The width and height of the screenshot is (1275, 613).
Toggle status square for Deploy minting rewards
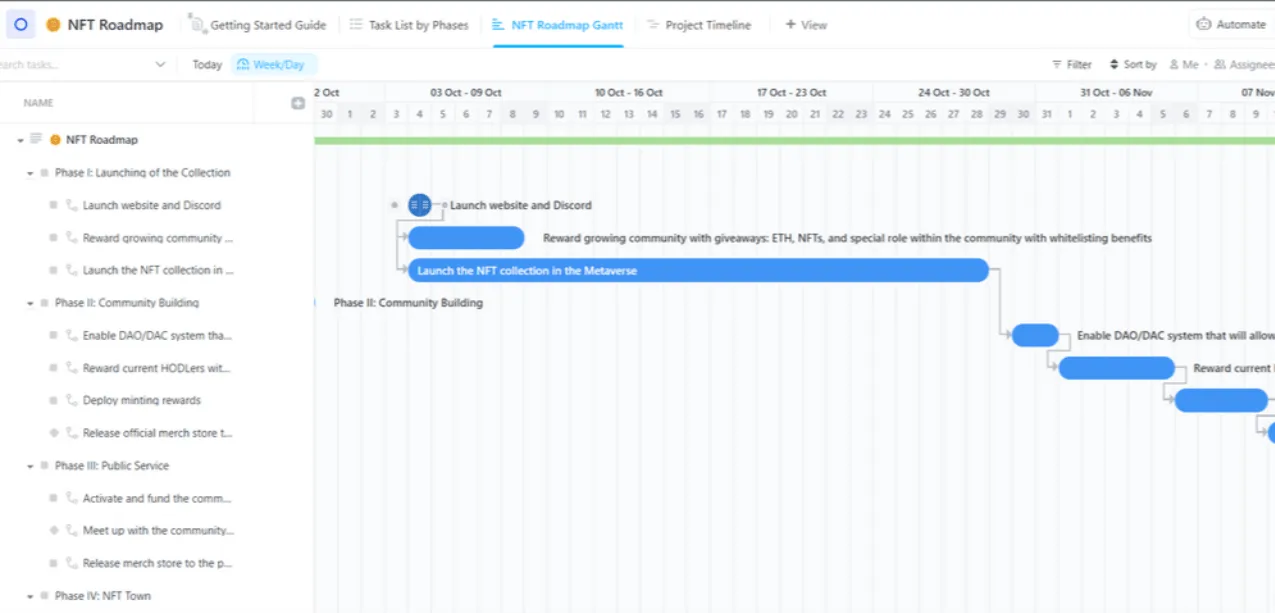54,400
